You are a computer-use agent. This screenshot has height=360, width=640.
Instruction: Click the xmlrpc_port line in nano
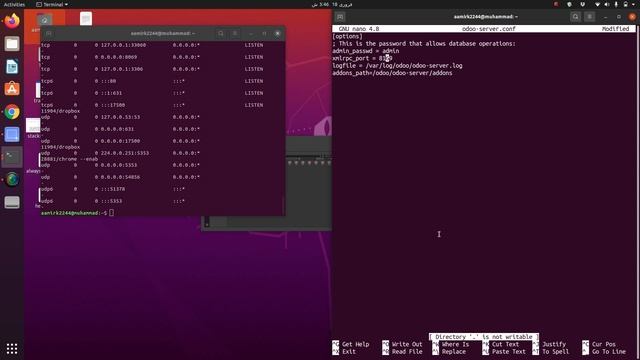362,58
